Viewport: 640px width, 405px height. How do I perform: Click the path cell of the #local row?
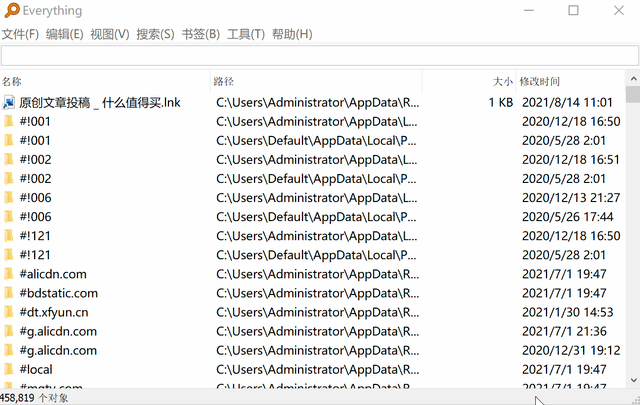click(318, 369)
